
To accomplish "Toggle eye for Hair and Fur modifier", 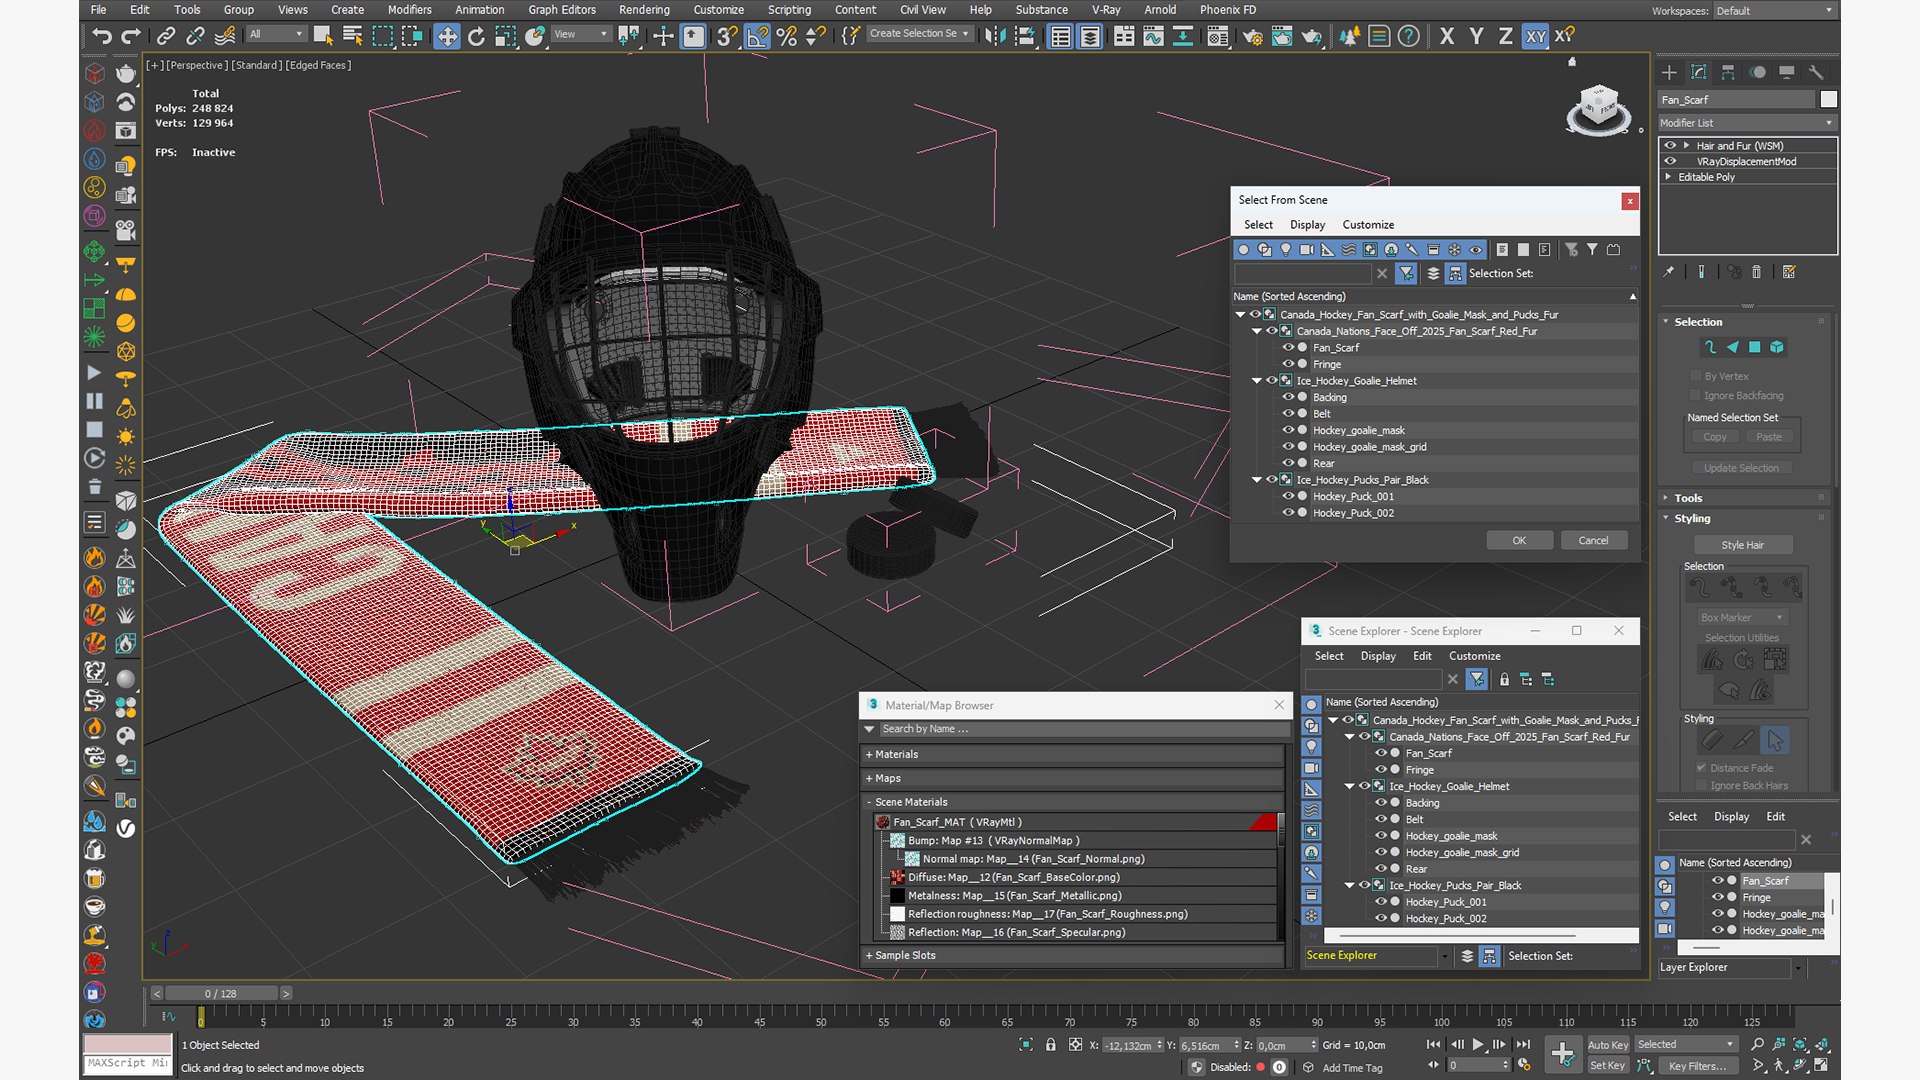I will pos(1669,145).
